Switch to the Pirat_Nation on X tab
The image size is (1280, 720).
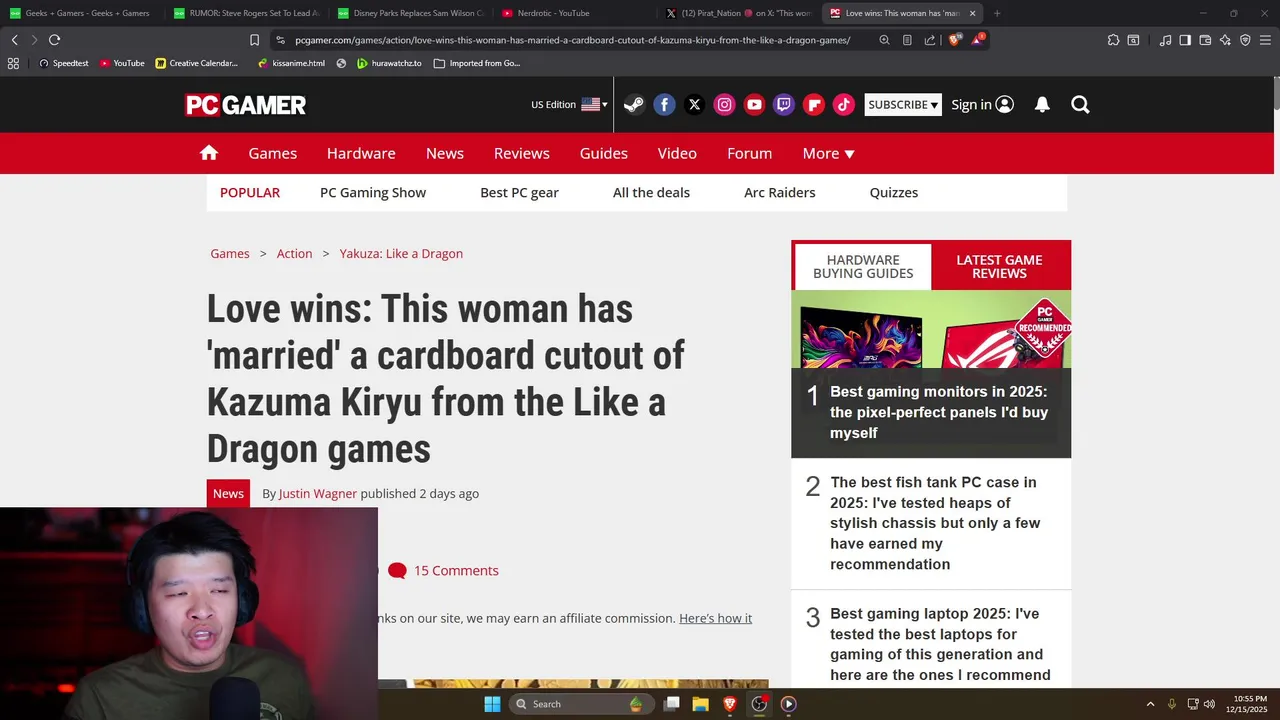pyautogui.click(x=738, y=13)
